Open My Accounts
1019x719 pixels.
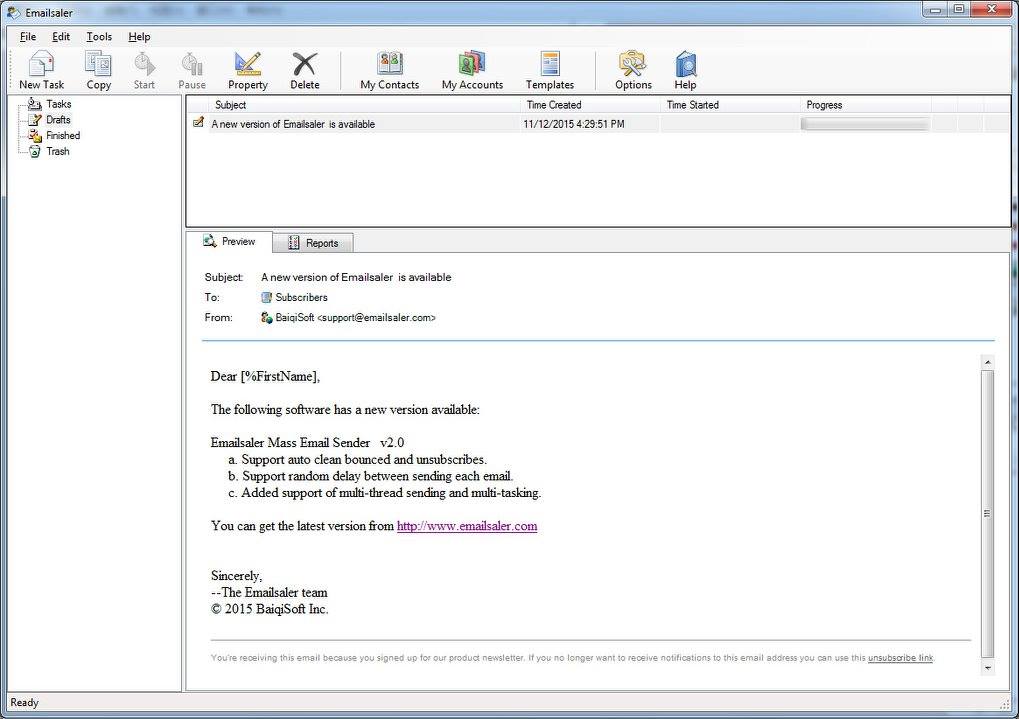[472, 70]
